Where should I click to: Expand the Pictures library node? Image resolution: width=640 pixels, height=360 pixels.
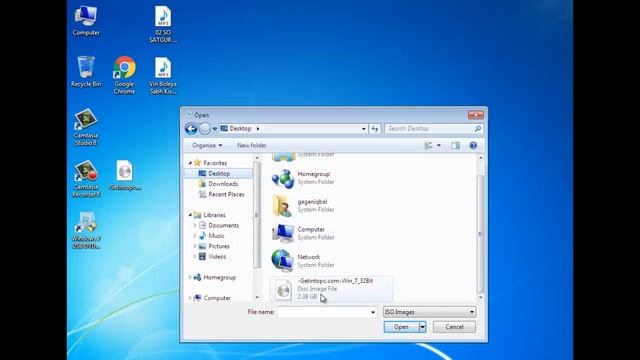tap(195, 246)
